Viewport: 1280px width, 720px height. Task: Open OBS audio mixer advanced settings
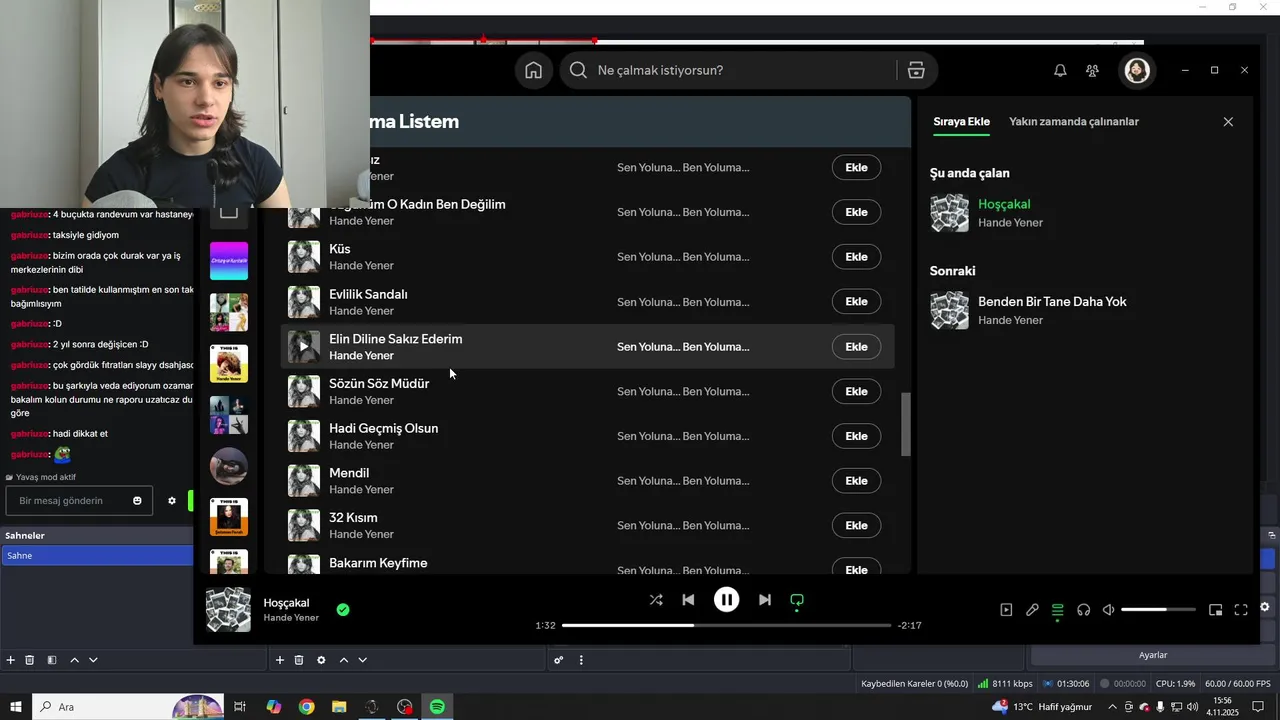coord(559,660)
